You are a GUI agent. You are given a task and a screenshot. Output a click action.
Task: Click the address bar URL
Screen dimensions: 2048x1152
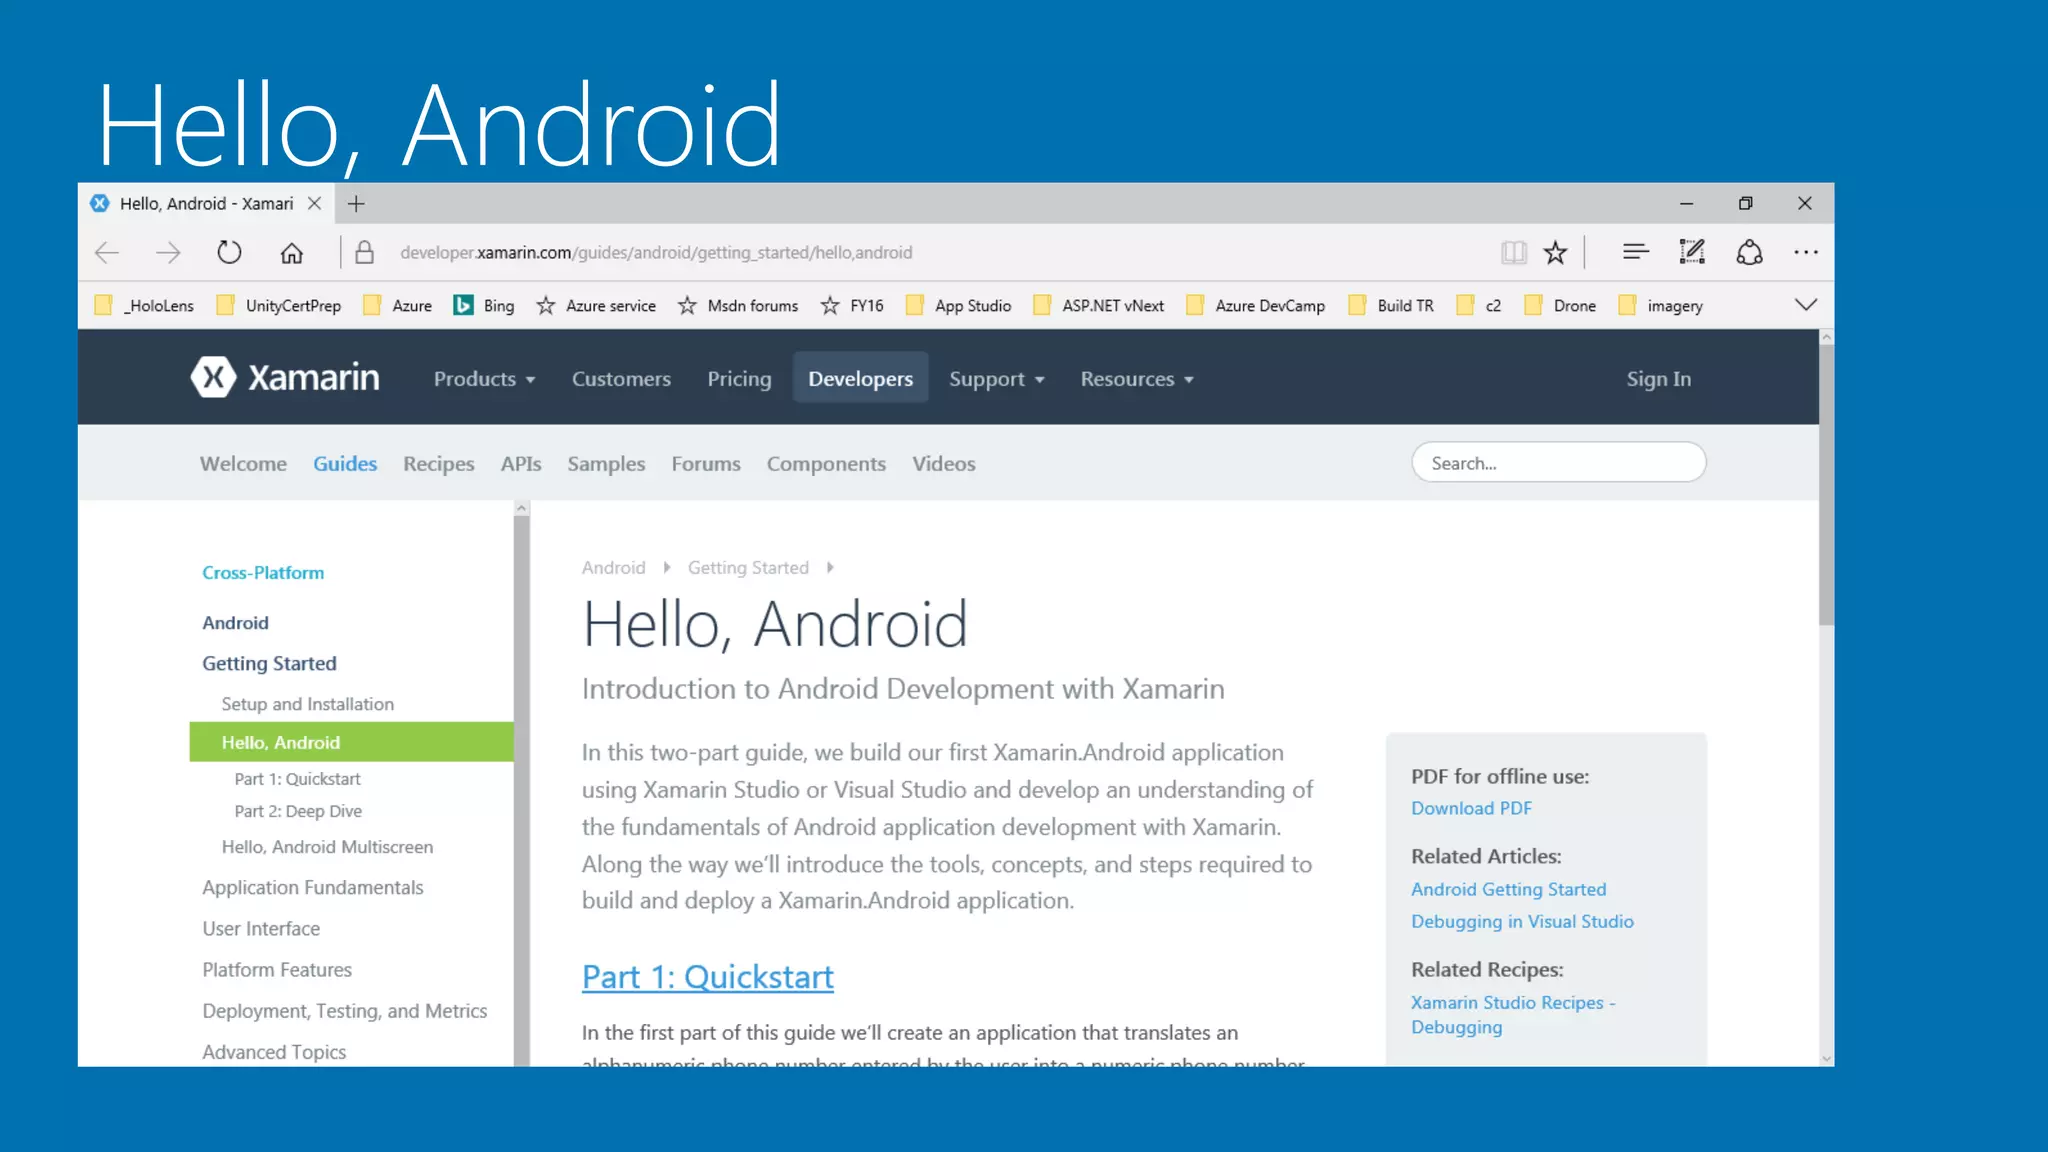pos(656,253)
